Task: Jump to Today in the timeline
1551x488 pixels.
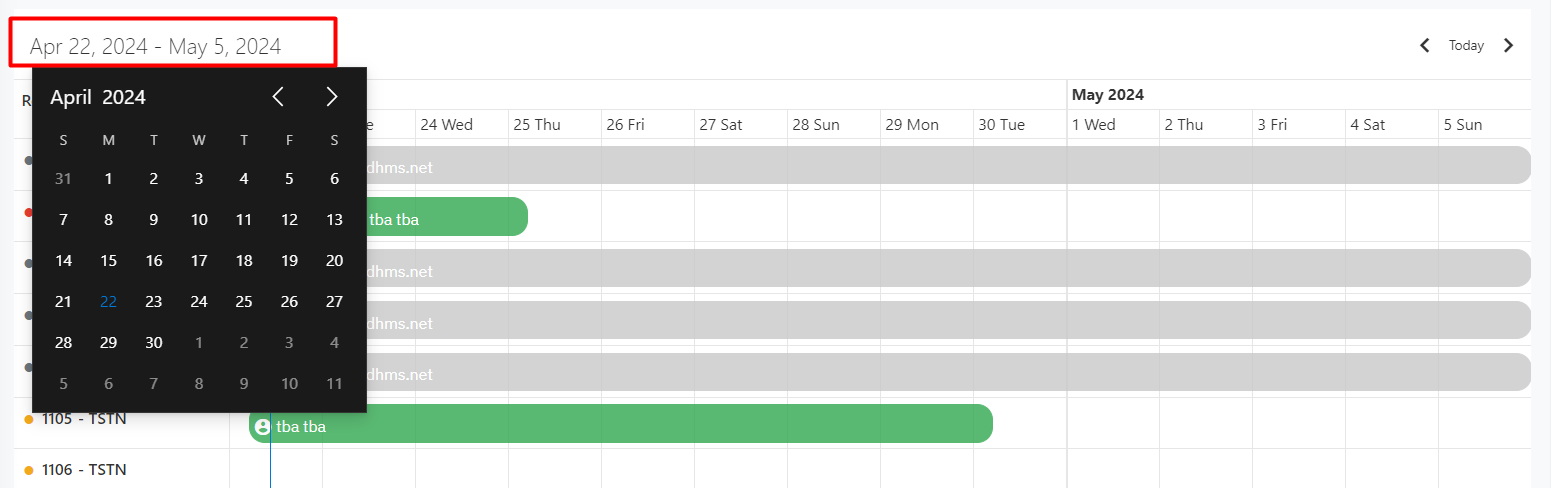Action: (x=1466, y=45)
